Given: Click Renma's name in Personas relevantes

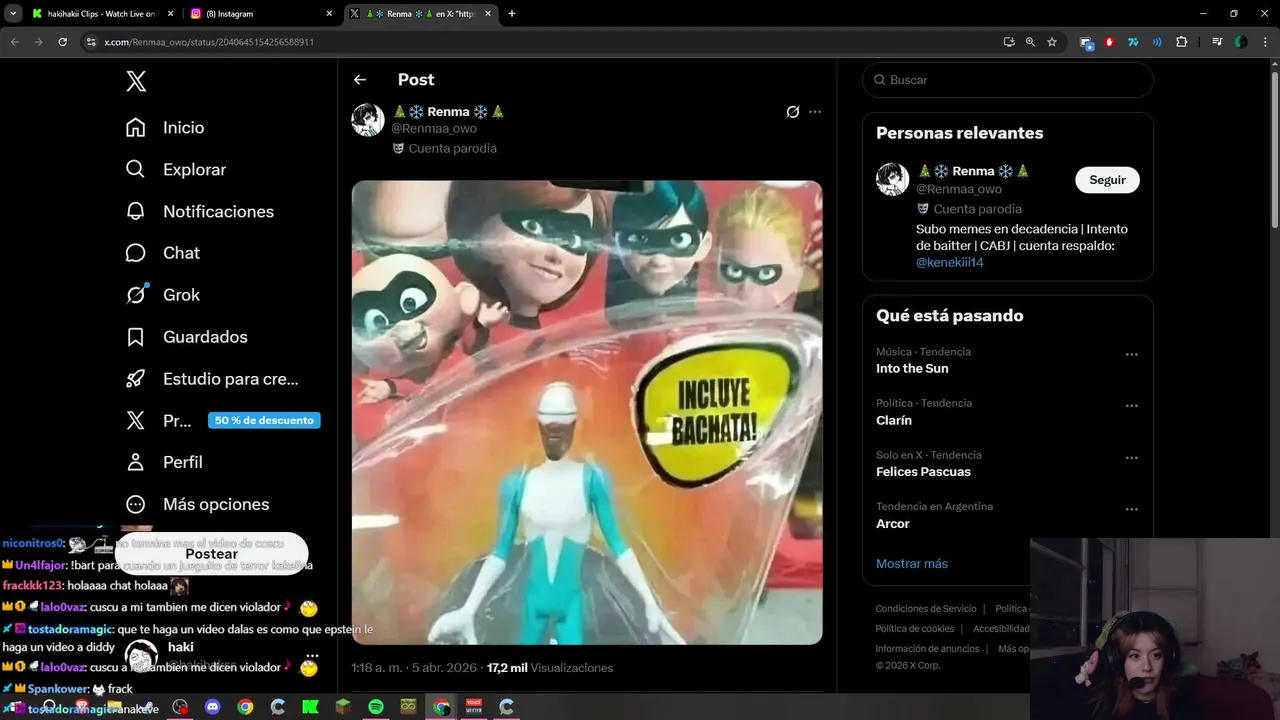Looking at the screenshot, I should tap(974, 171).
